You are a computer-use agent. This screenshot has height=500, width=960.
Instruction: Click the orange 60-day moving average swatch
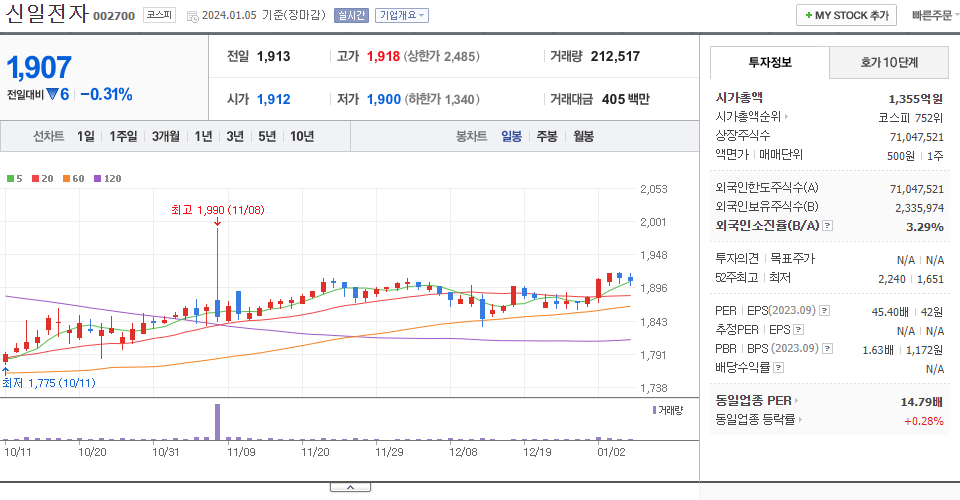[66, 179]
